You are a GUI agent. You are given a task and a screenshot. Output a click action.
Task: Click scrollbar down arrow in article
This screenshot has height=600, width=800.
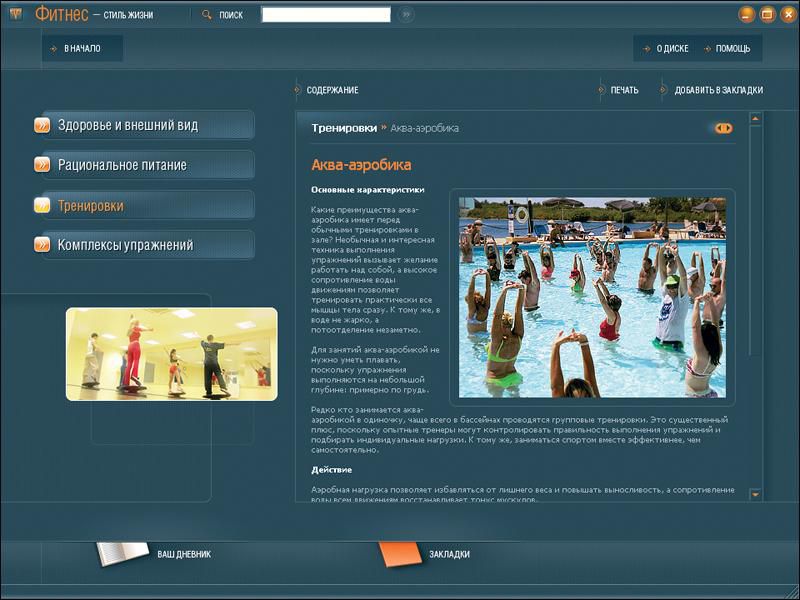click(x=755, y=494)
